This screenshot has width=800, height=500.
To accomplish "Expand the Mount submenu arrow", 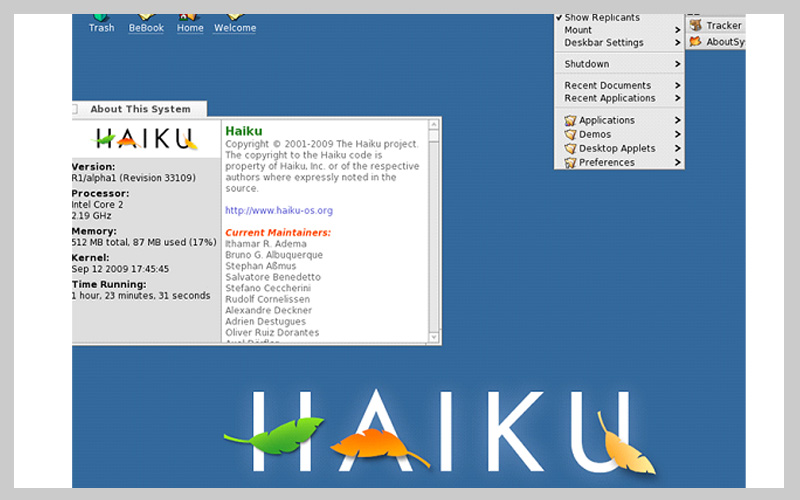I will point(678,30).
